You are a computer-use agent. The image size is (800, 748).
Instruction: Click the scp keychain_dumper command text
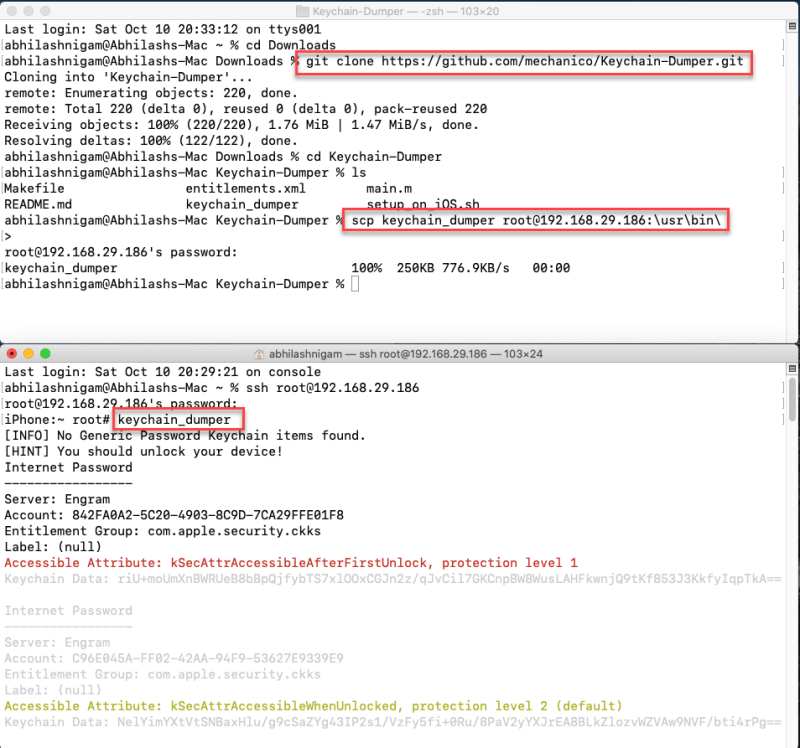click(536, 220)
